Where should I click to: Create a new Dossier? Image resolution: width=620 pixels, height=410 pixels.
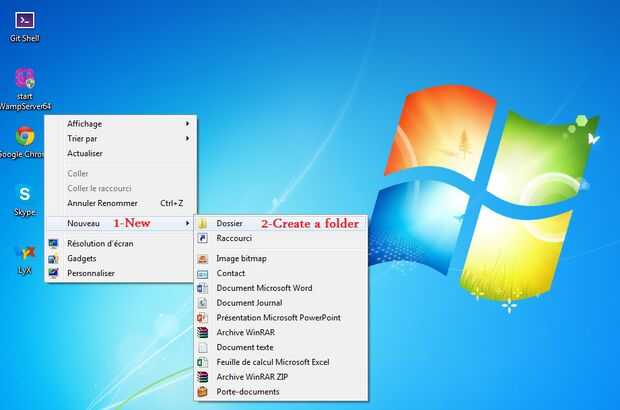(281, 224)
